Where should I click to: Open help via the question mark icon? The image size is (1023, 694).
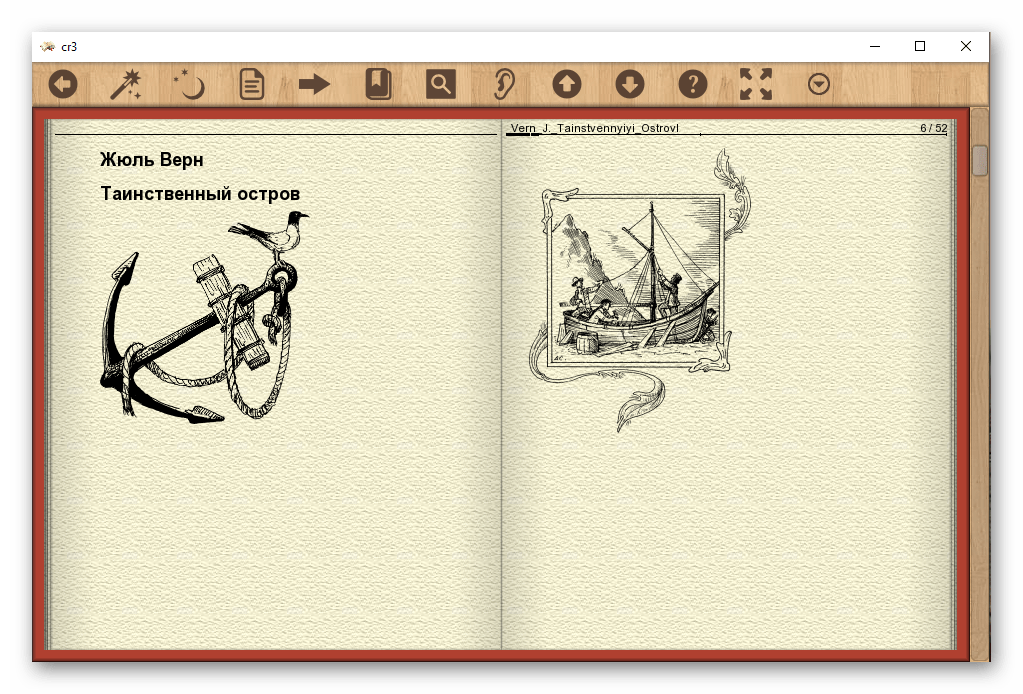click(693, 84)
